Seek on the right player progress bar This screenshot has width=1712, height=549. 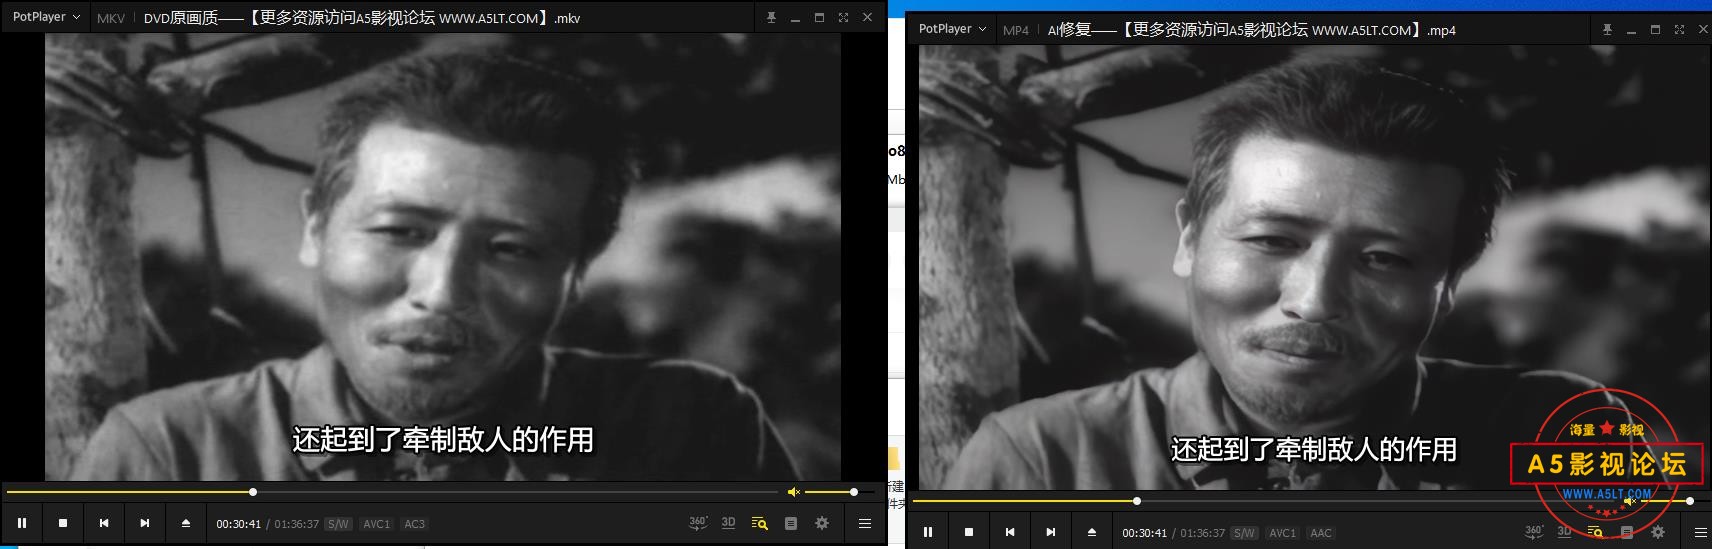click(1263, 501)
